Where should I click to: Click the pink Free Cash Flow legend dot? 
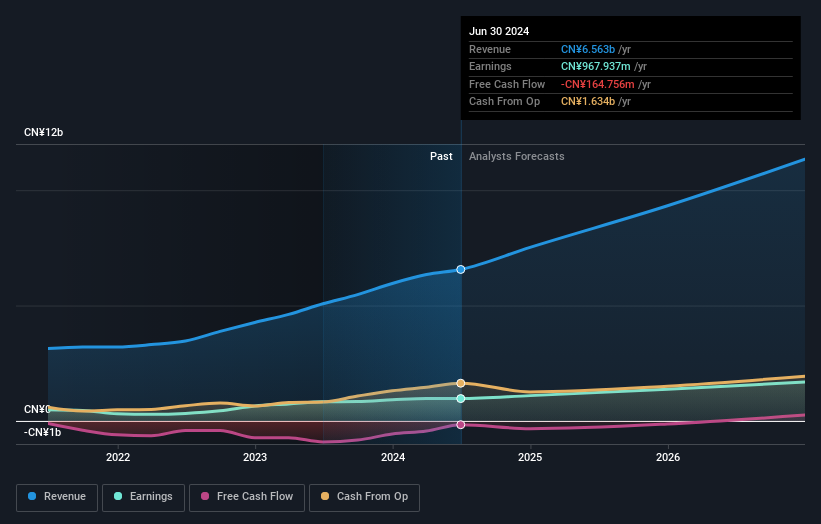tap(205, 496)
